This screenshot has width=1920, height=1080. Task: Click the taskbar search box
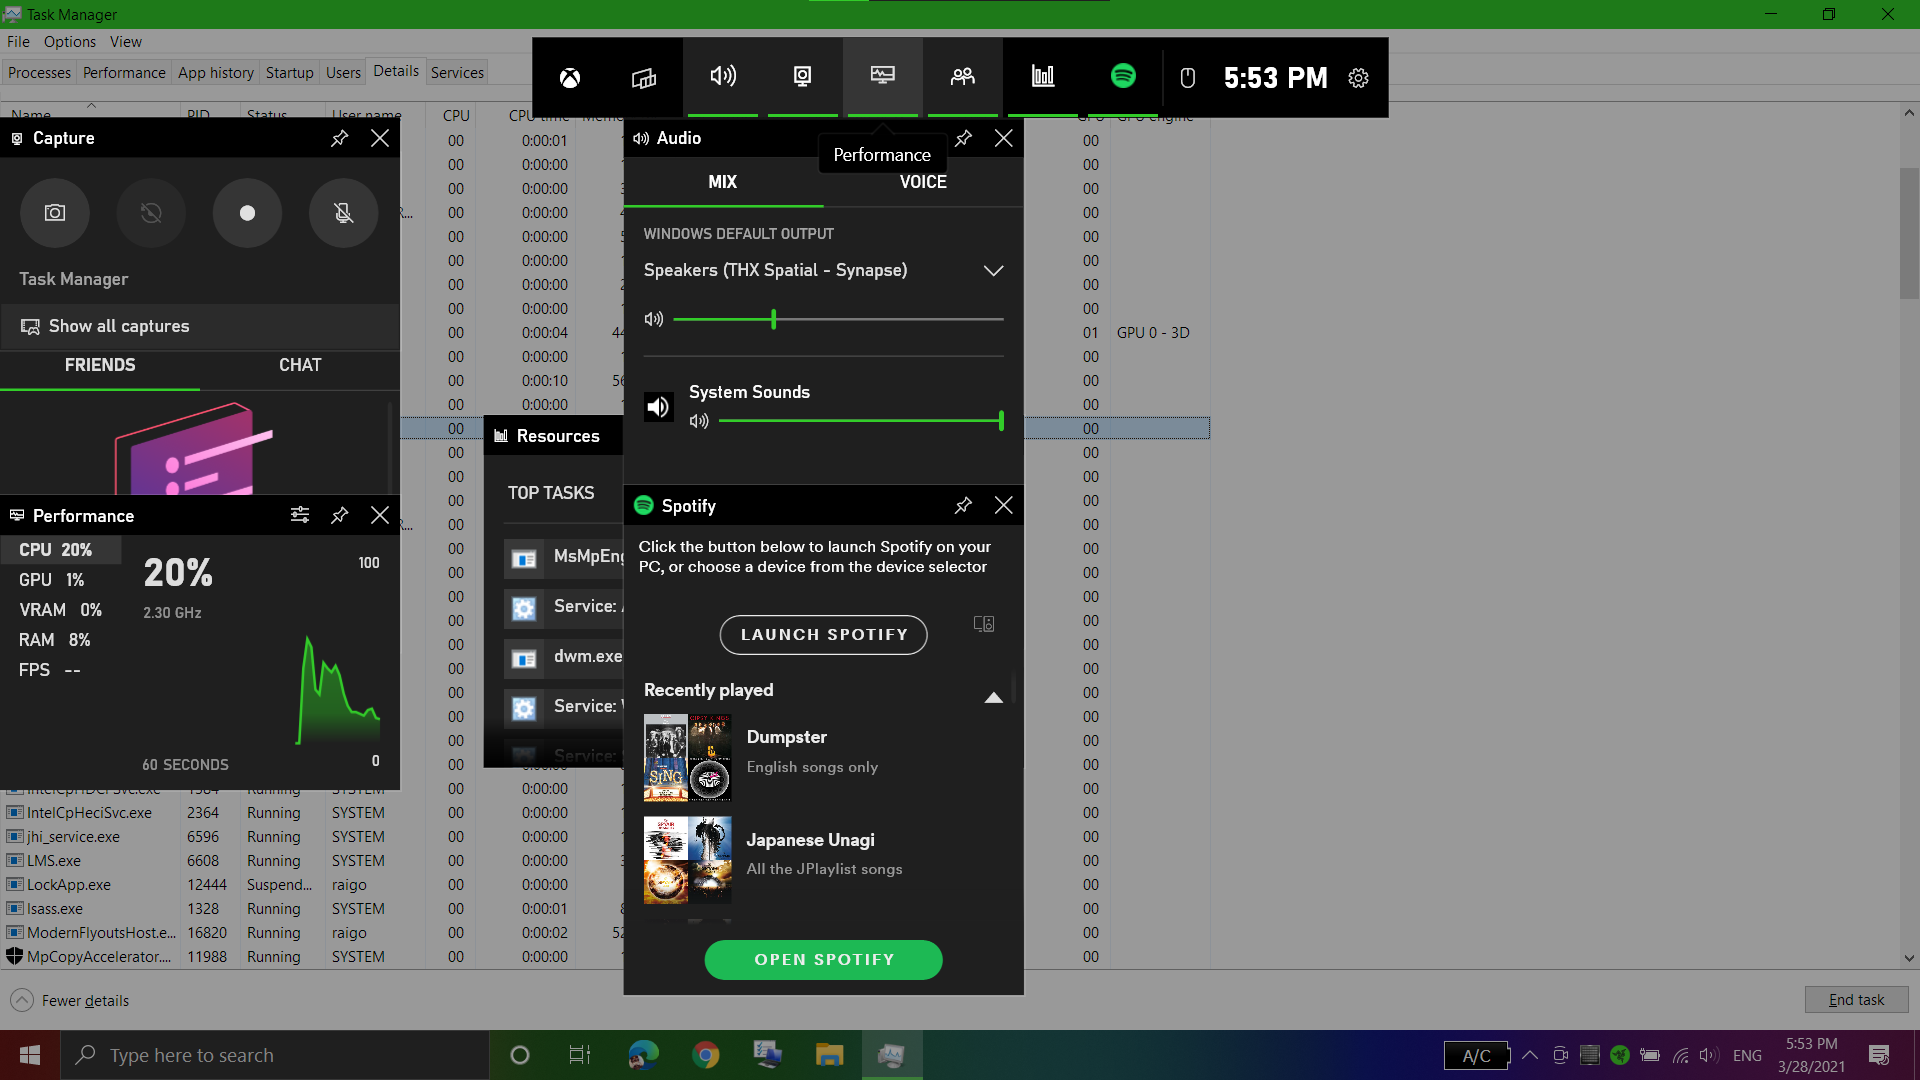pyautogui.click(x=275, y=1055)
